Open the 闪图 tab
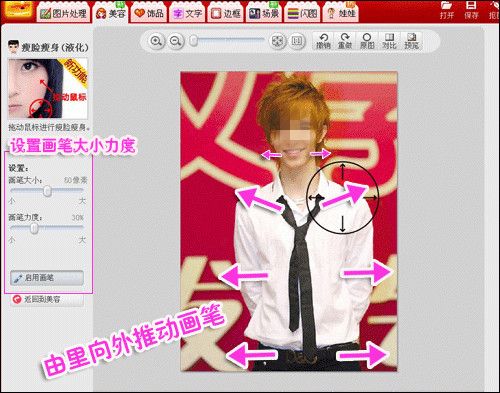 pyautogui.click(x=303, y=13)
